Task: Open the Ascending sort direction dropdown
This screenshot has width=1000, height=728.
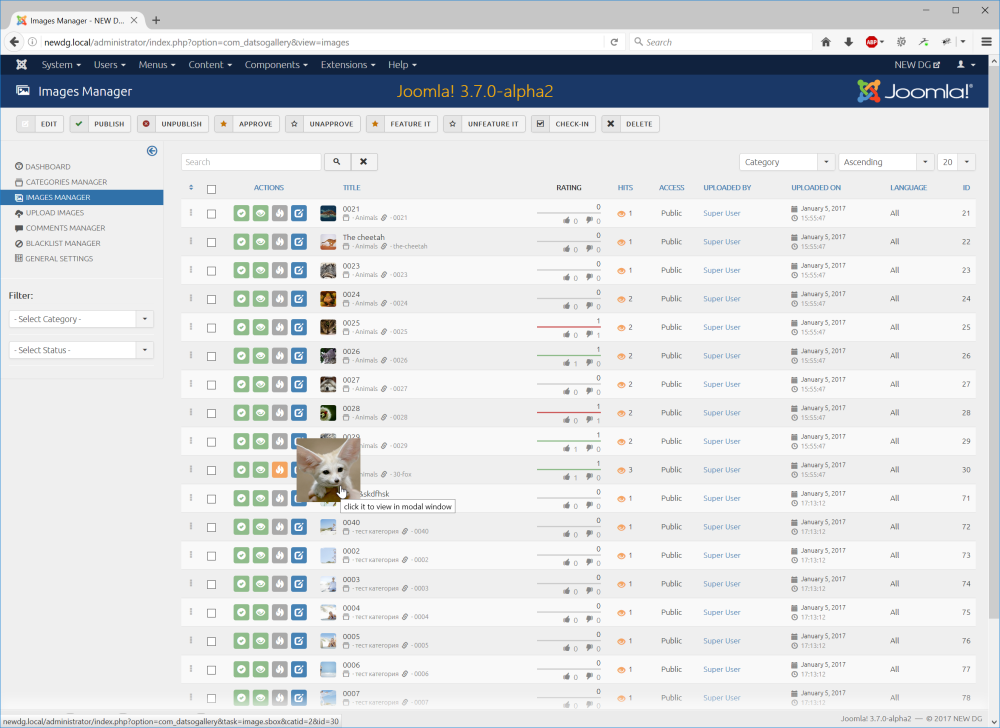Action: (x=884, y=162)
